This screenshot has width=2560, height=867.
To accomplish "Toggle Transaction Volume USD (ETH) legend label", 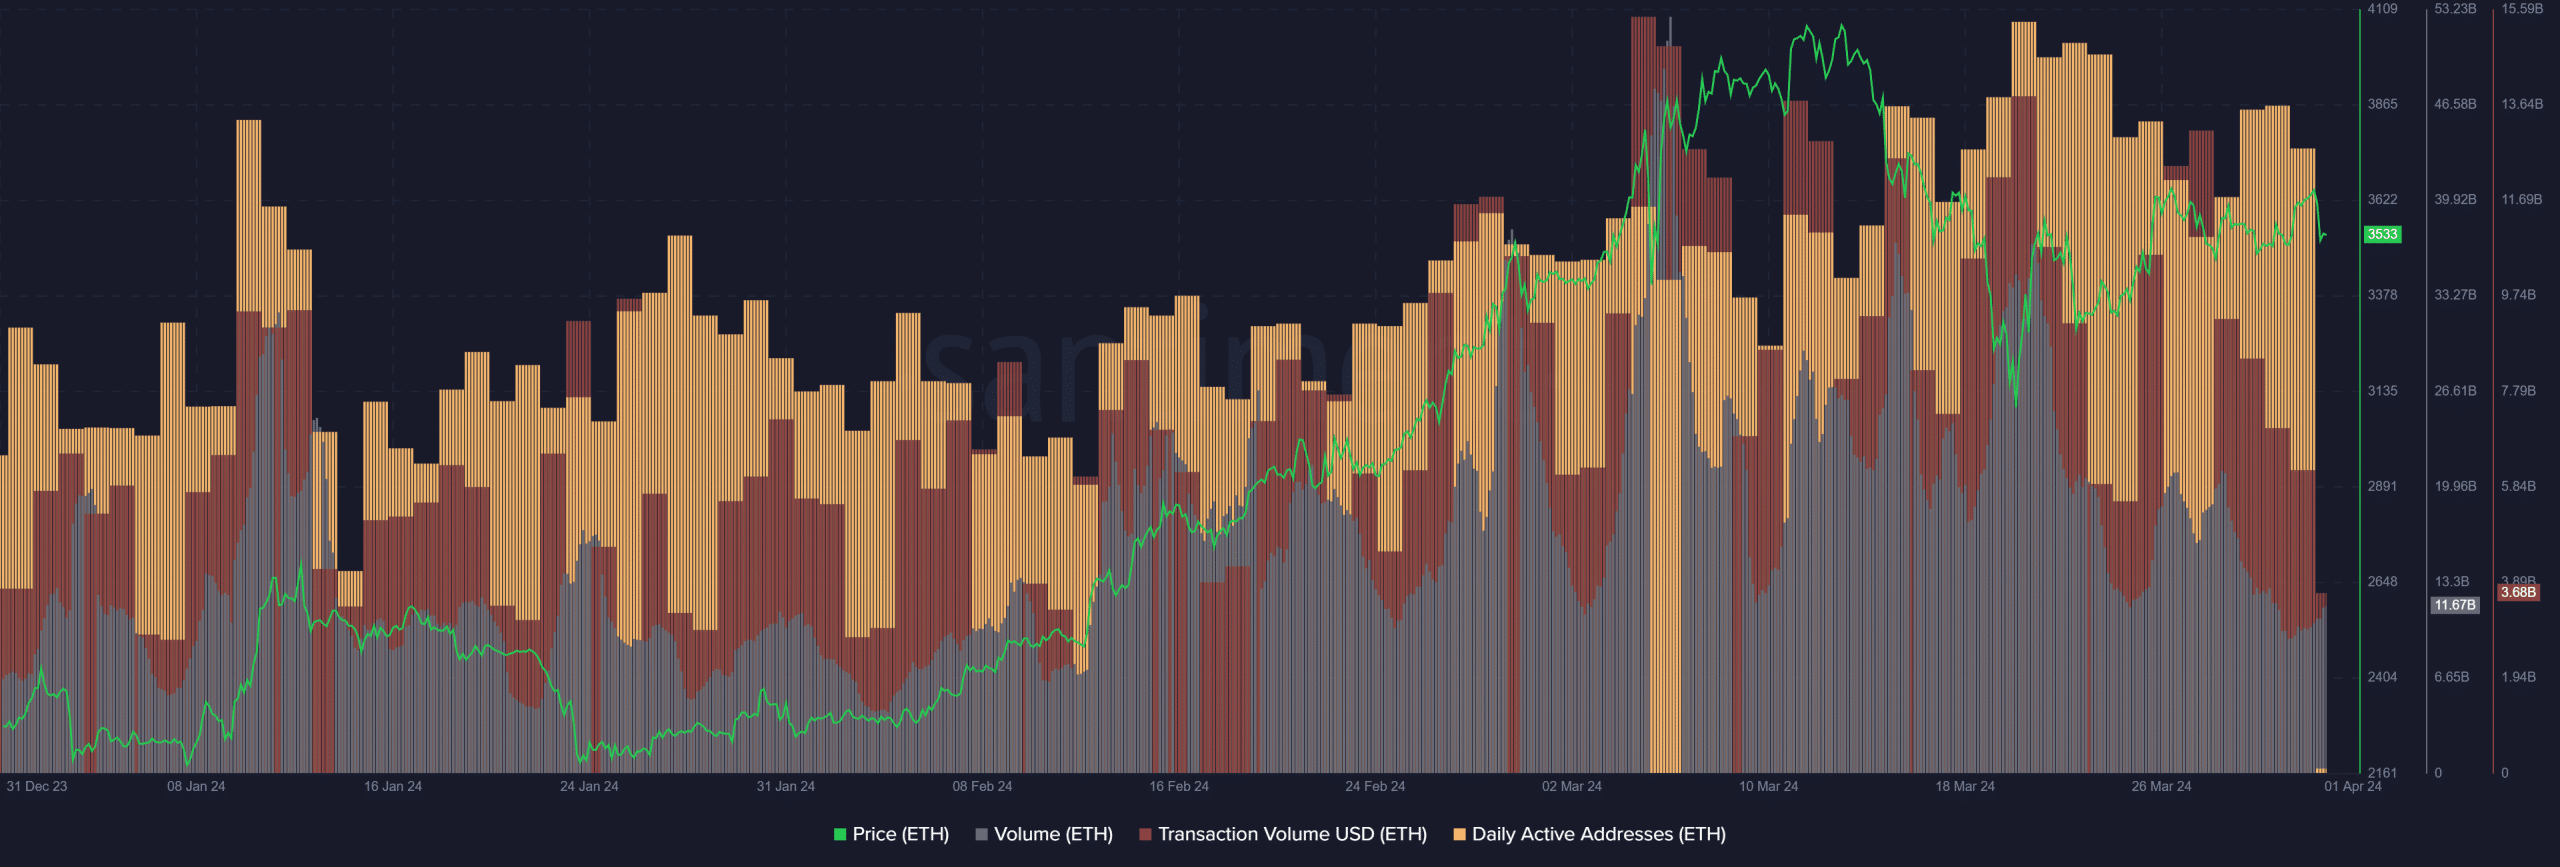I will point(1292,834).
